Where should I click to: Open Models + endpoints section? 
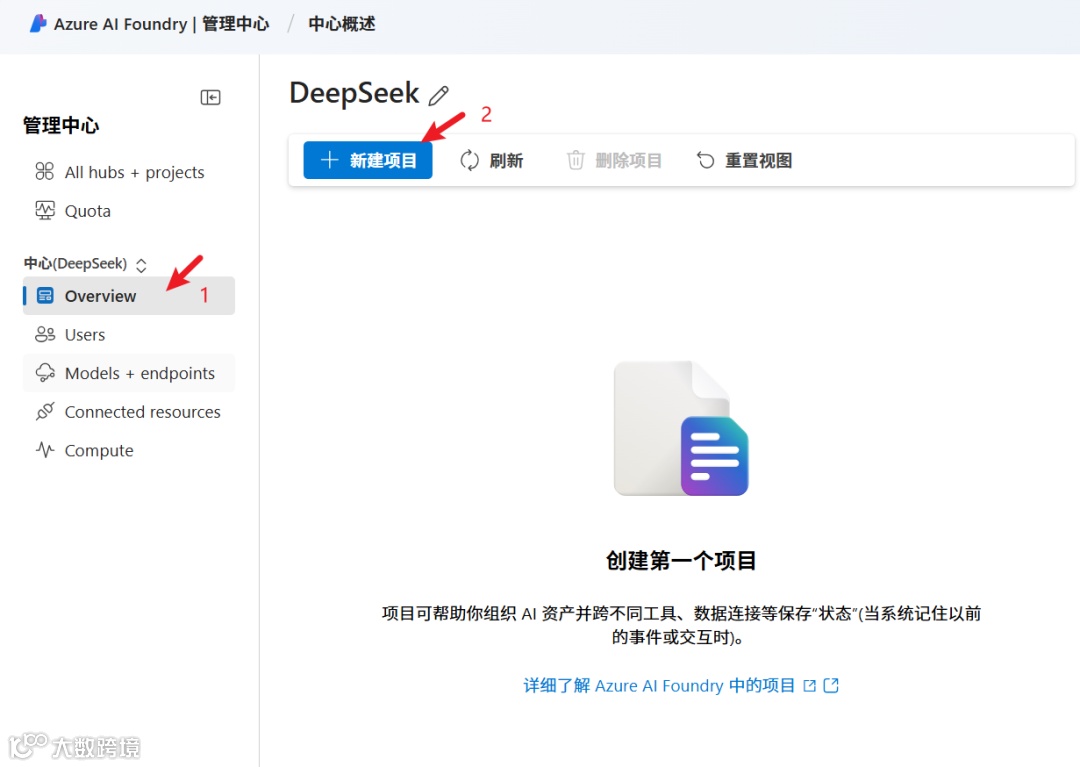click(x=129, y=373)
